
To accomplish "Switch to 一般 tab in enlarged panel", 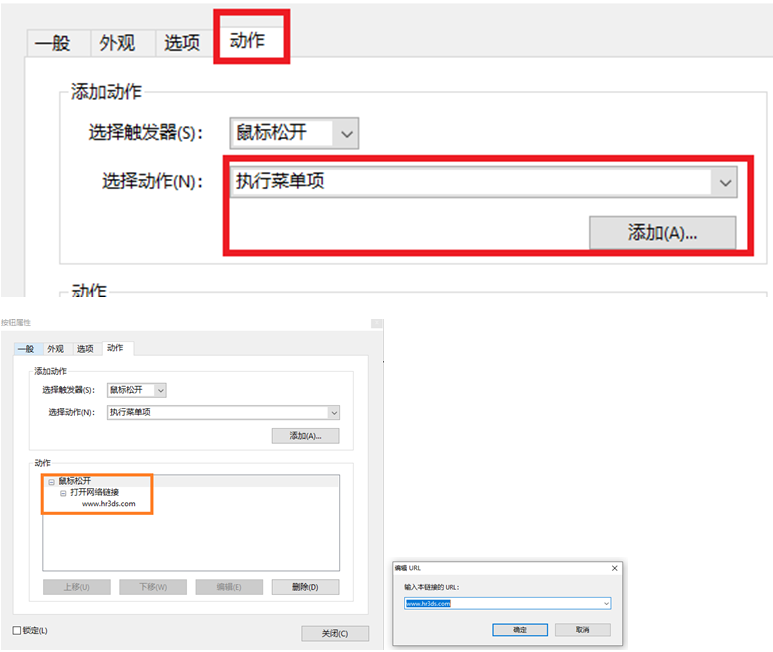I will (x=52, y=42).
